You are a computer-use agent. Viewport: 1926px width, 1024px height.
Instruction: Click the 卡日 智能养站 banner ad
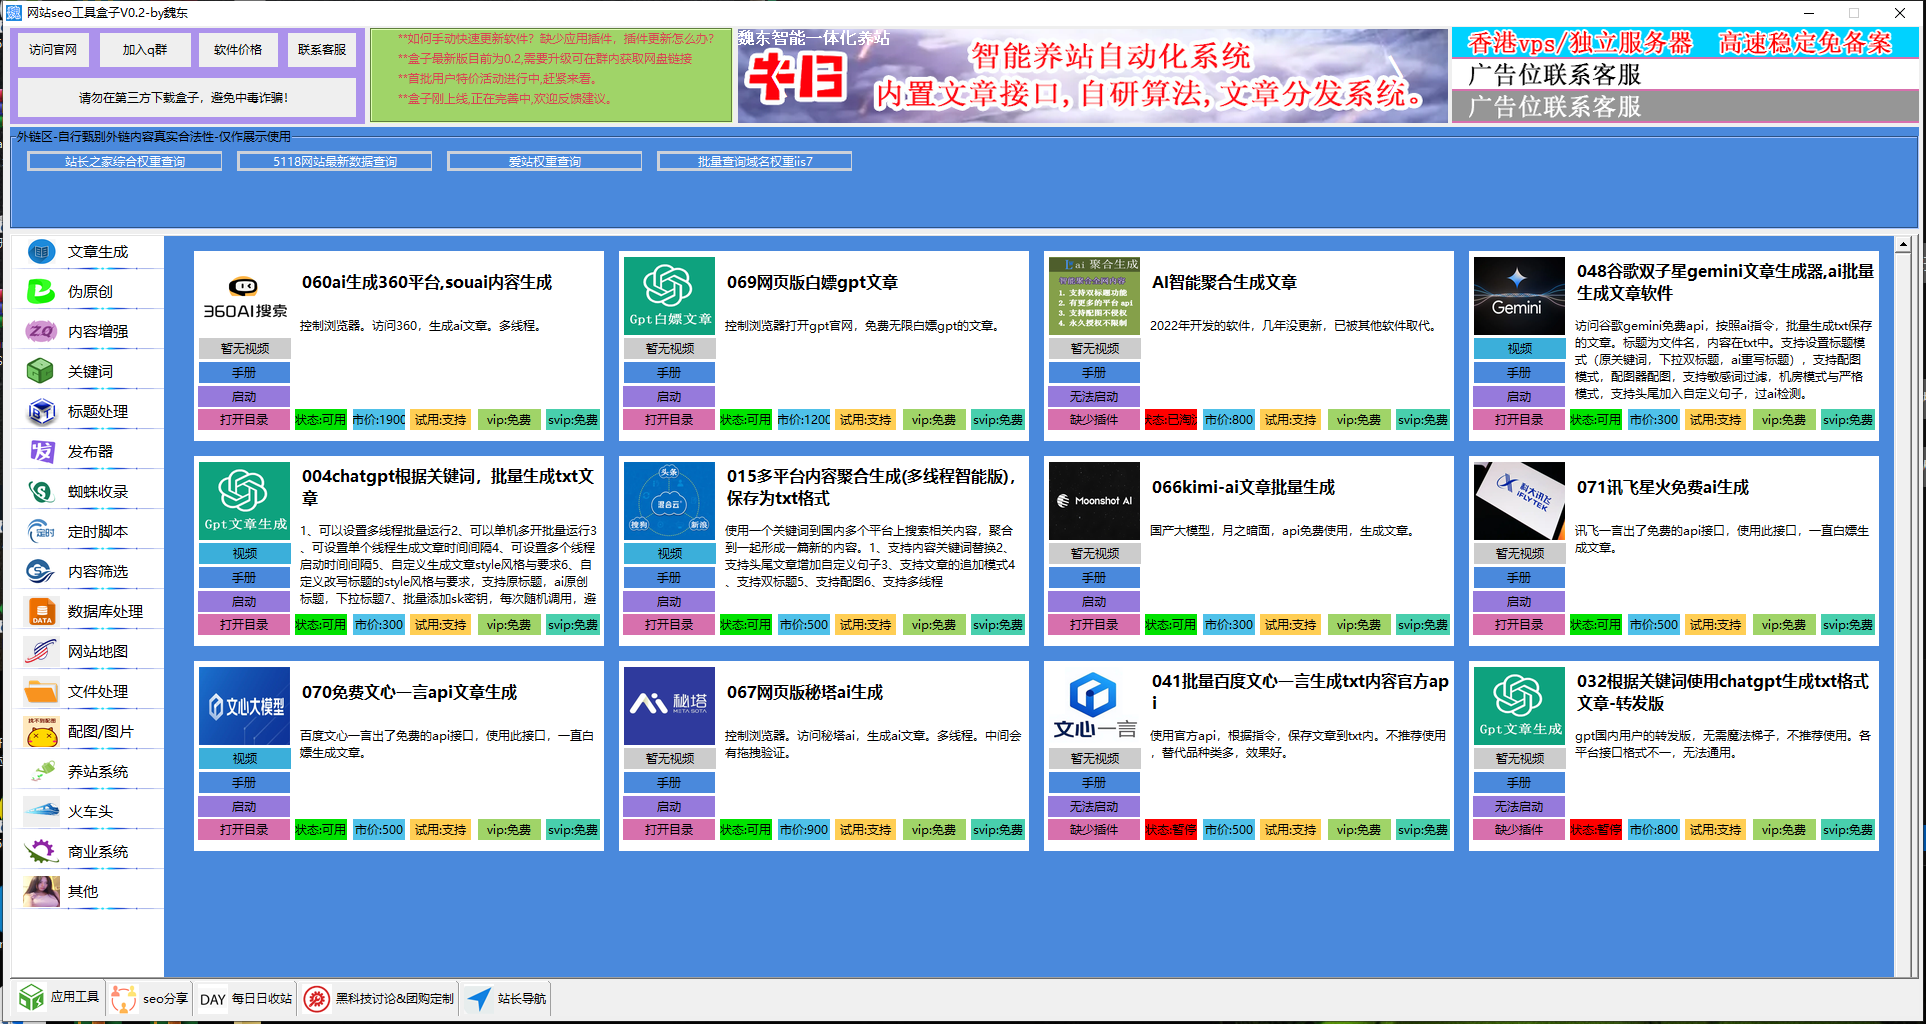(x=1092, y=76)
